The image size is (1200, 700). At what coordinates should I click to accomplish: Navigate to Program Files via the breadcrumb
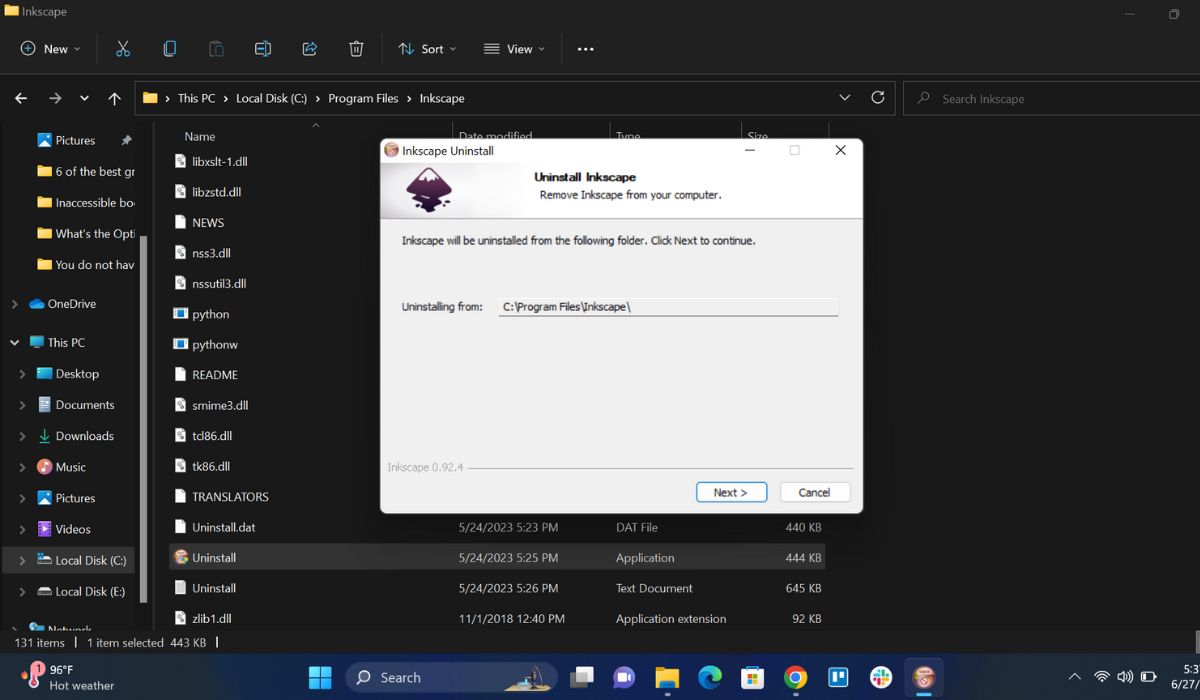(x=363, y=98)
